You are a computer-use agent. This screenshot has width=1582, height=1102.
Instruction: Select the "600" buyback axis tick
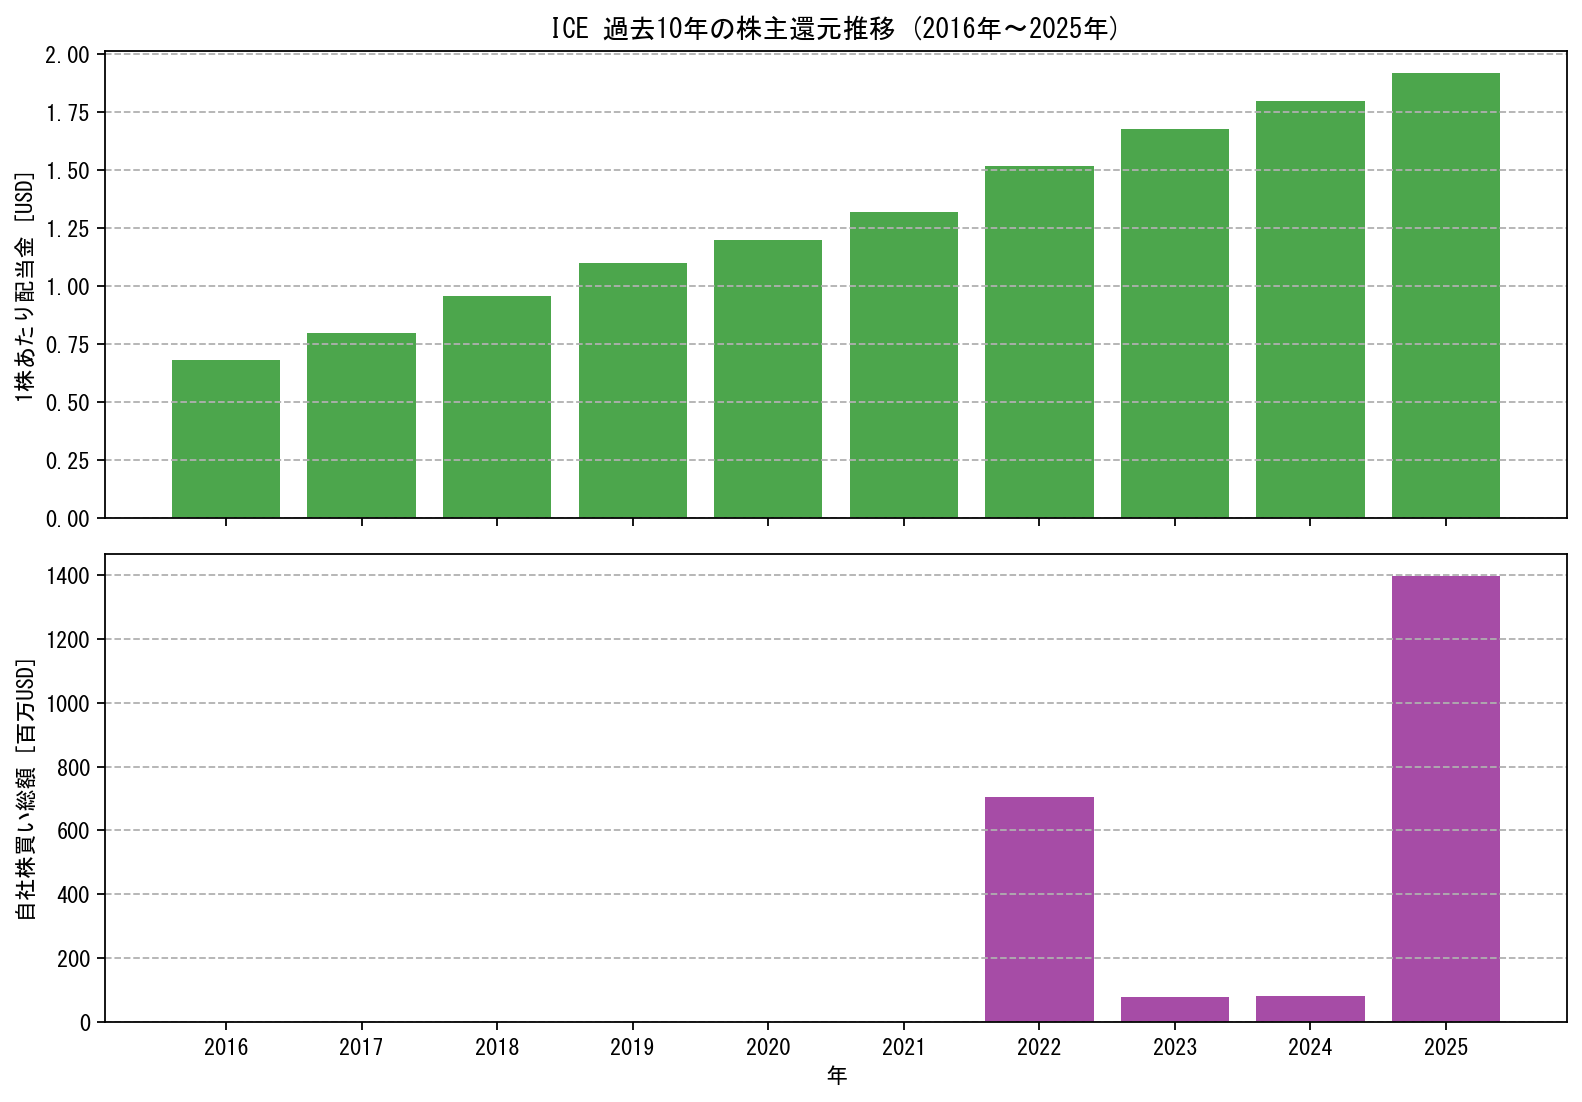coord(74,831)
